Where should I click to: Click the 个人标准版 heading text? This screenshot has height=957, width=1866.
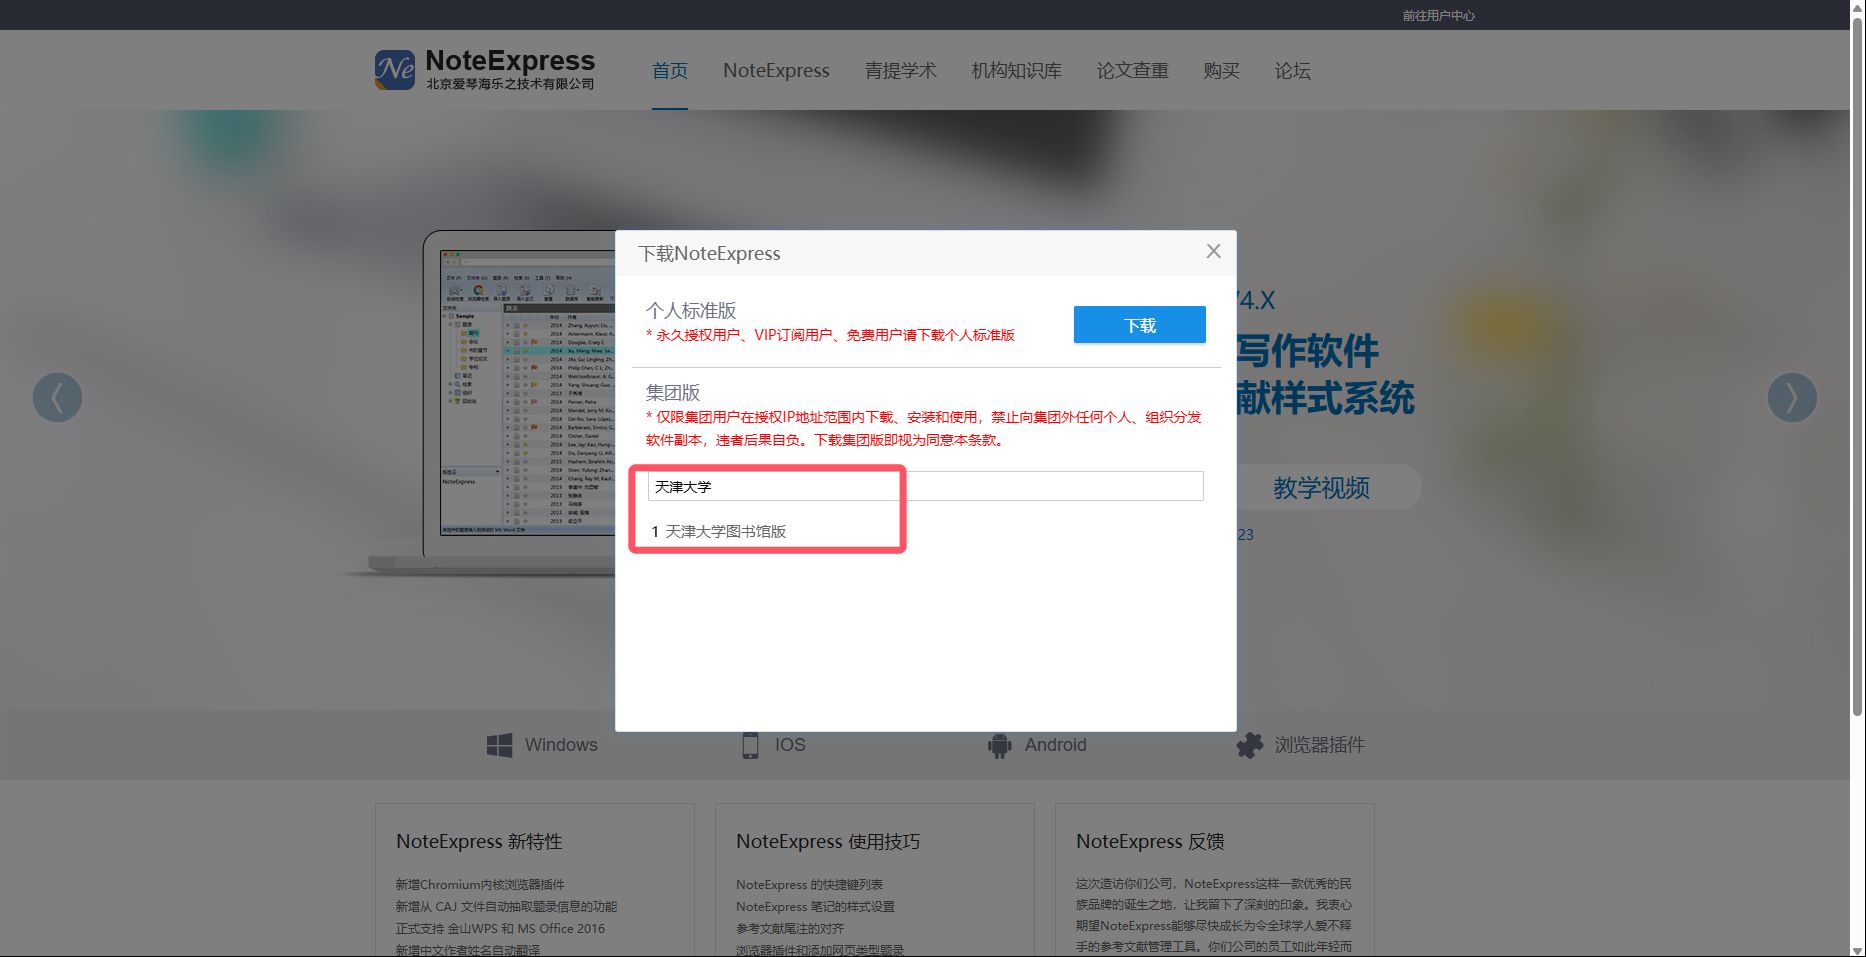pos(691,311)
